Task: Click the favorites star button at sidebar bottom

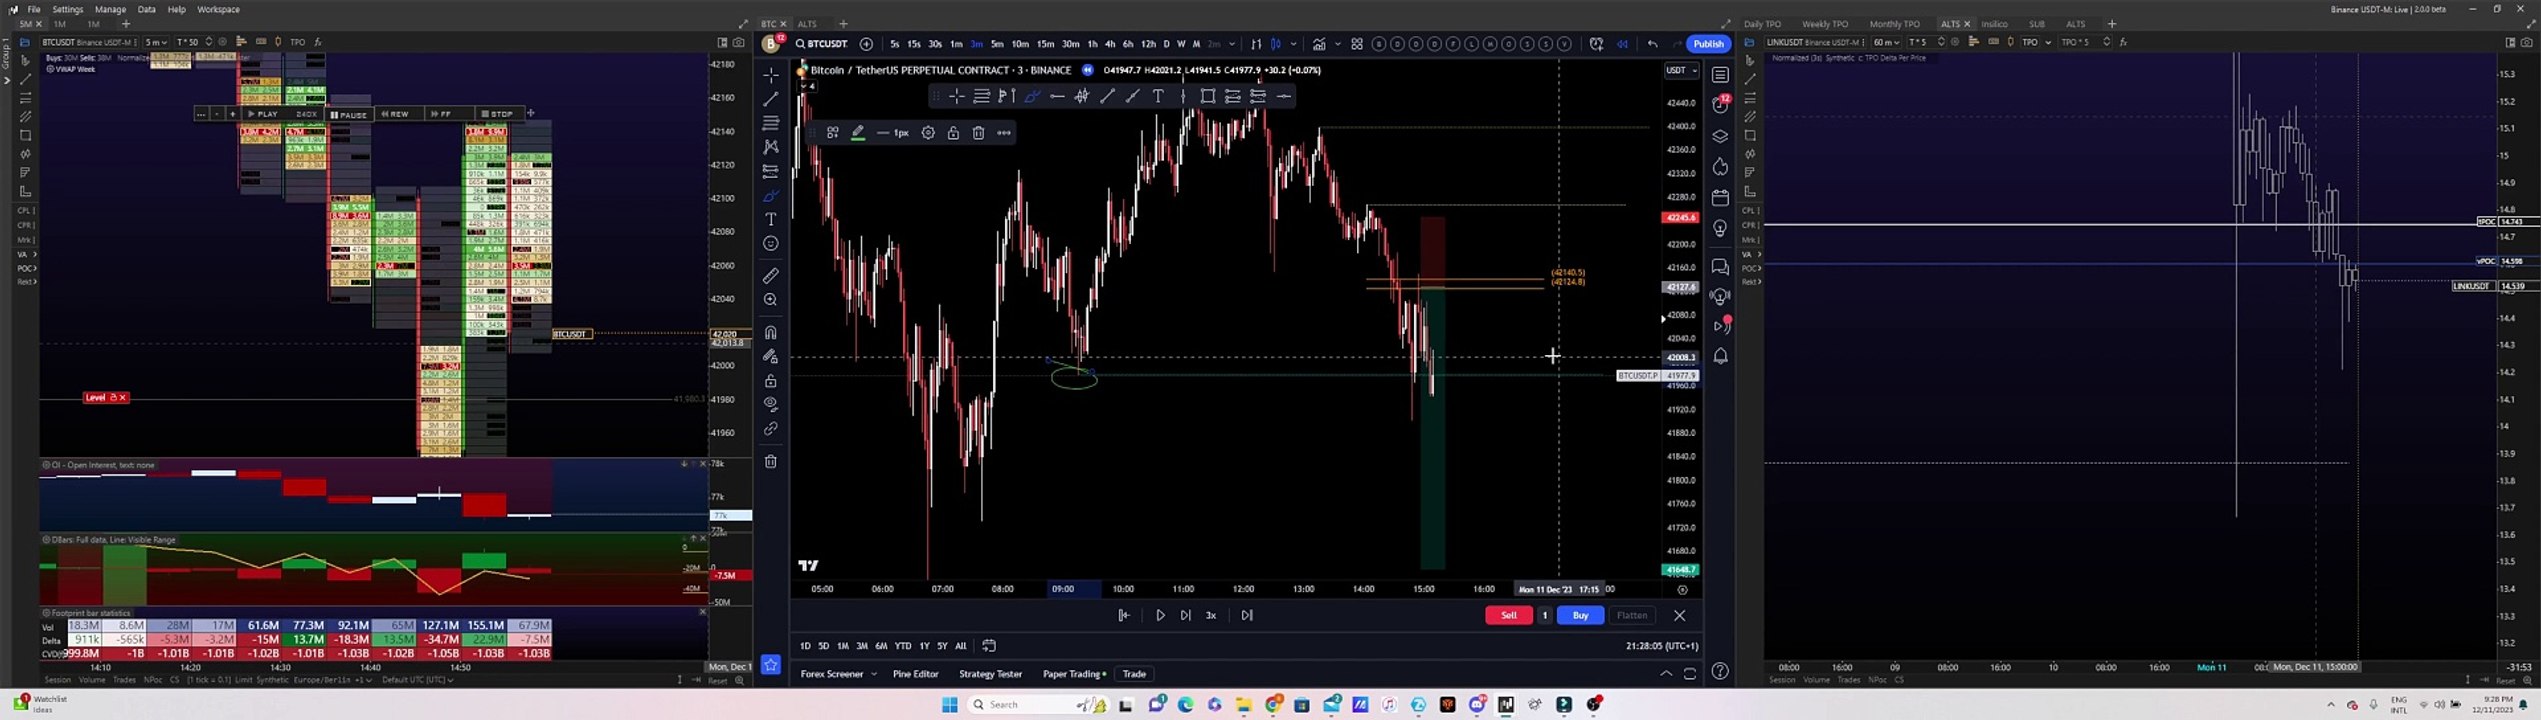Action: 770,664
